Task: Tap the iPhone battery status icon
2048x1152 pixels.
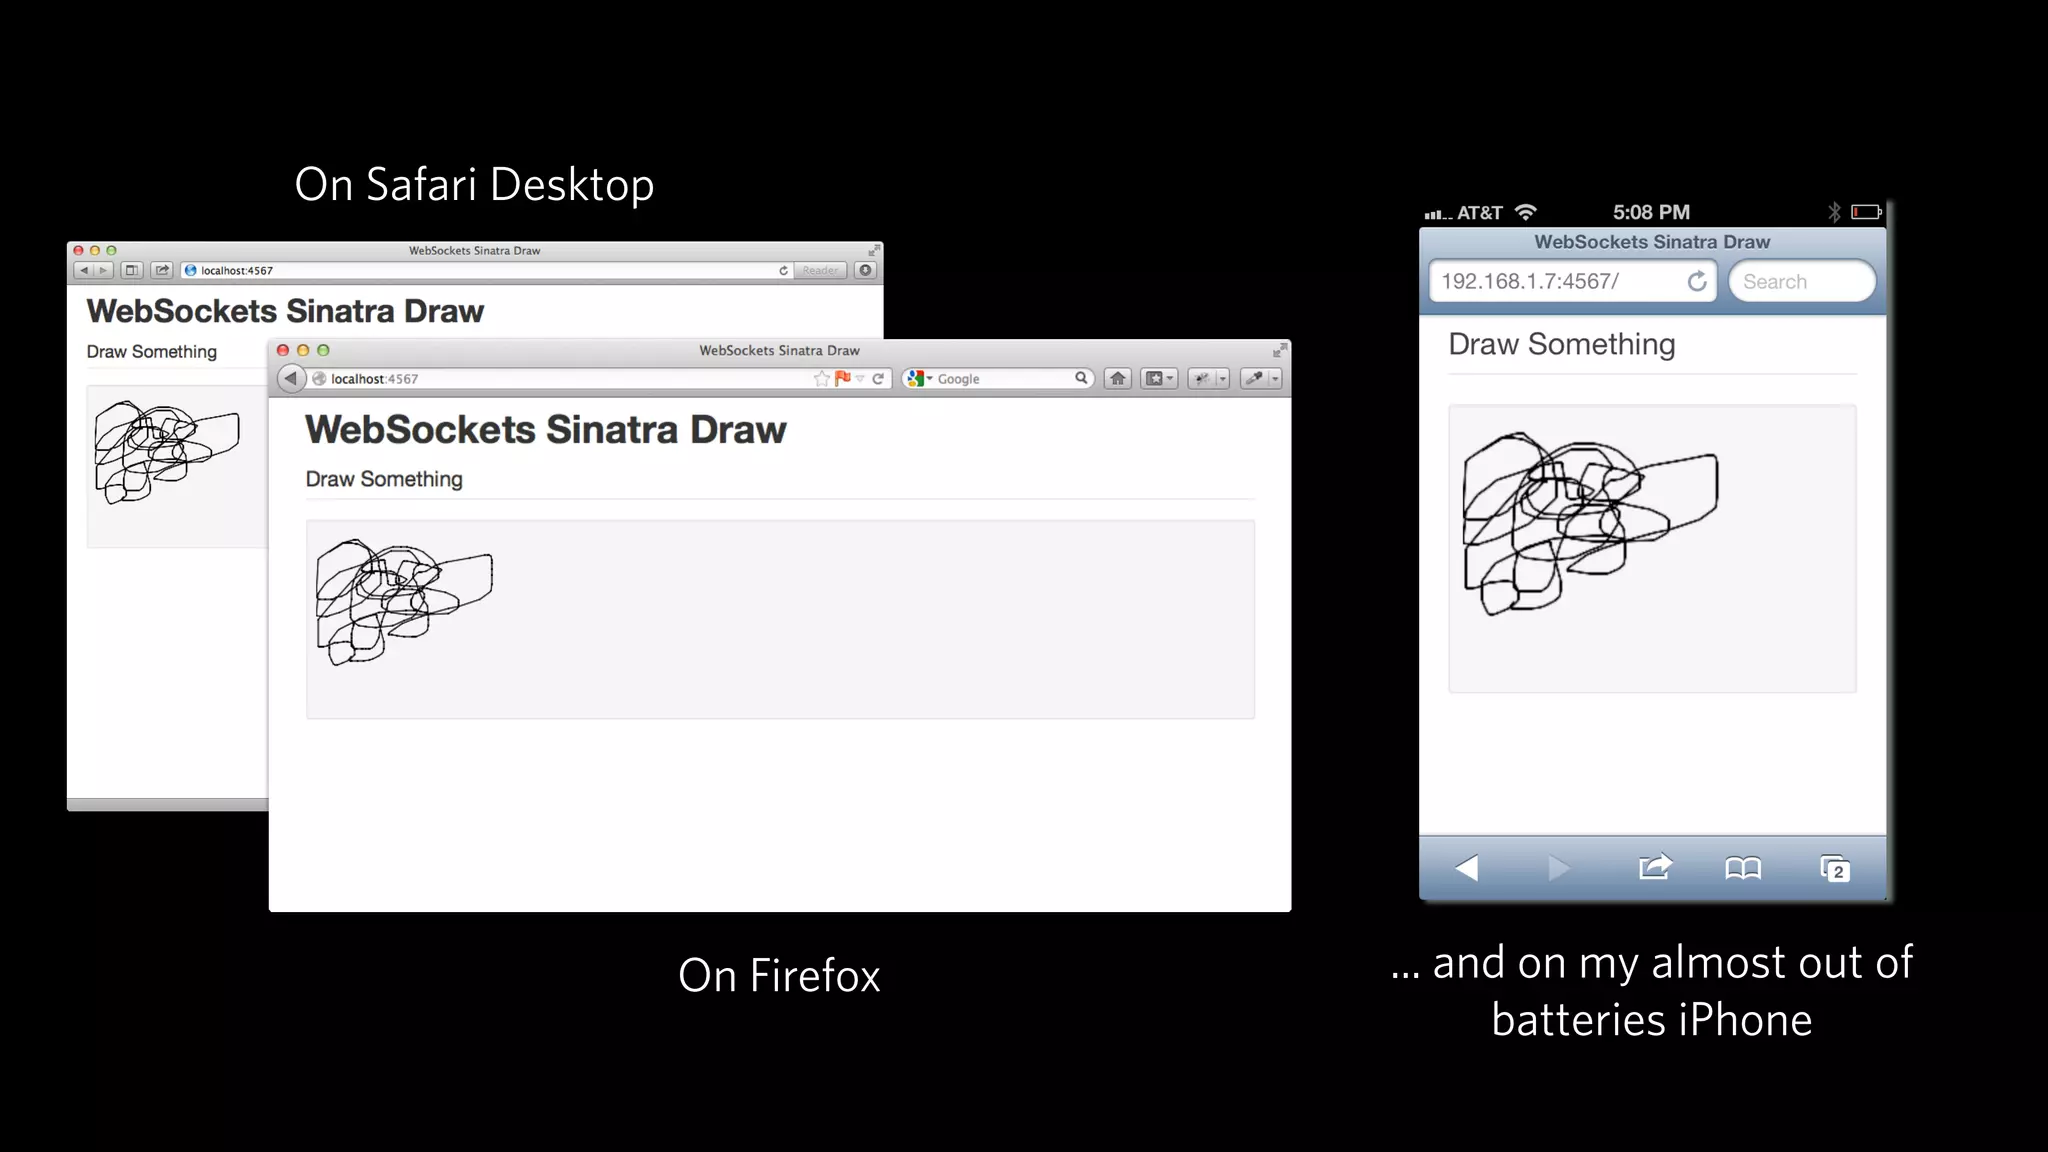Action: (1866, 212)
